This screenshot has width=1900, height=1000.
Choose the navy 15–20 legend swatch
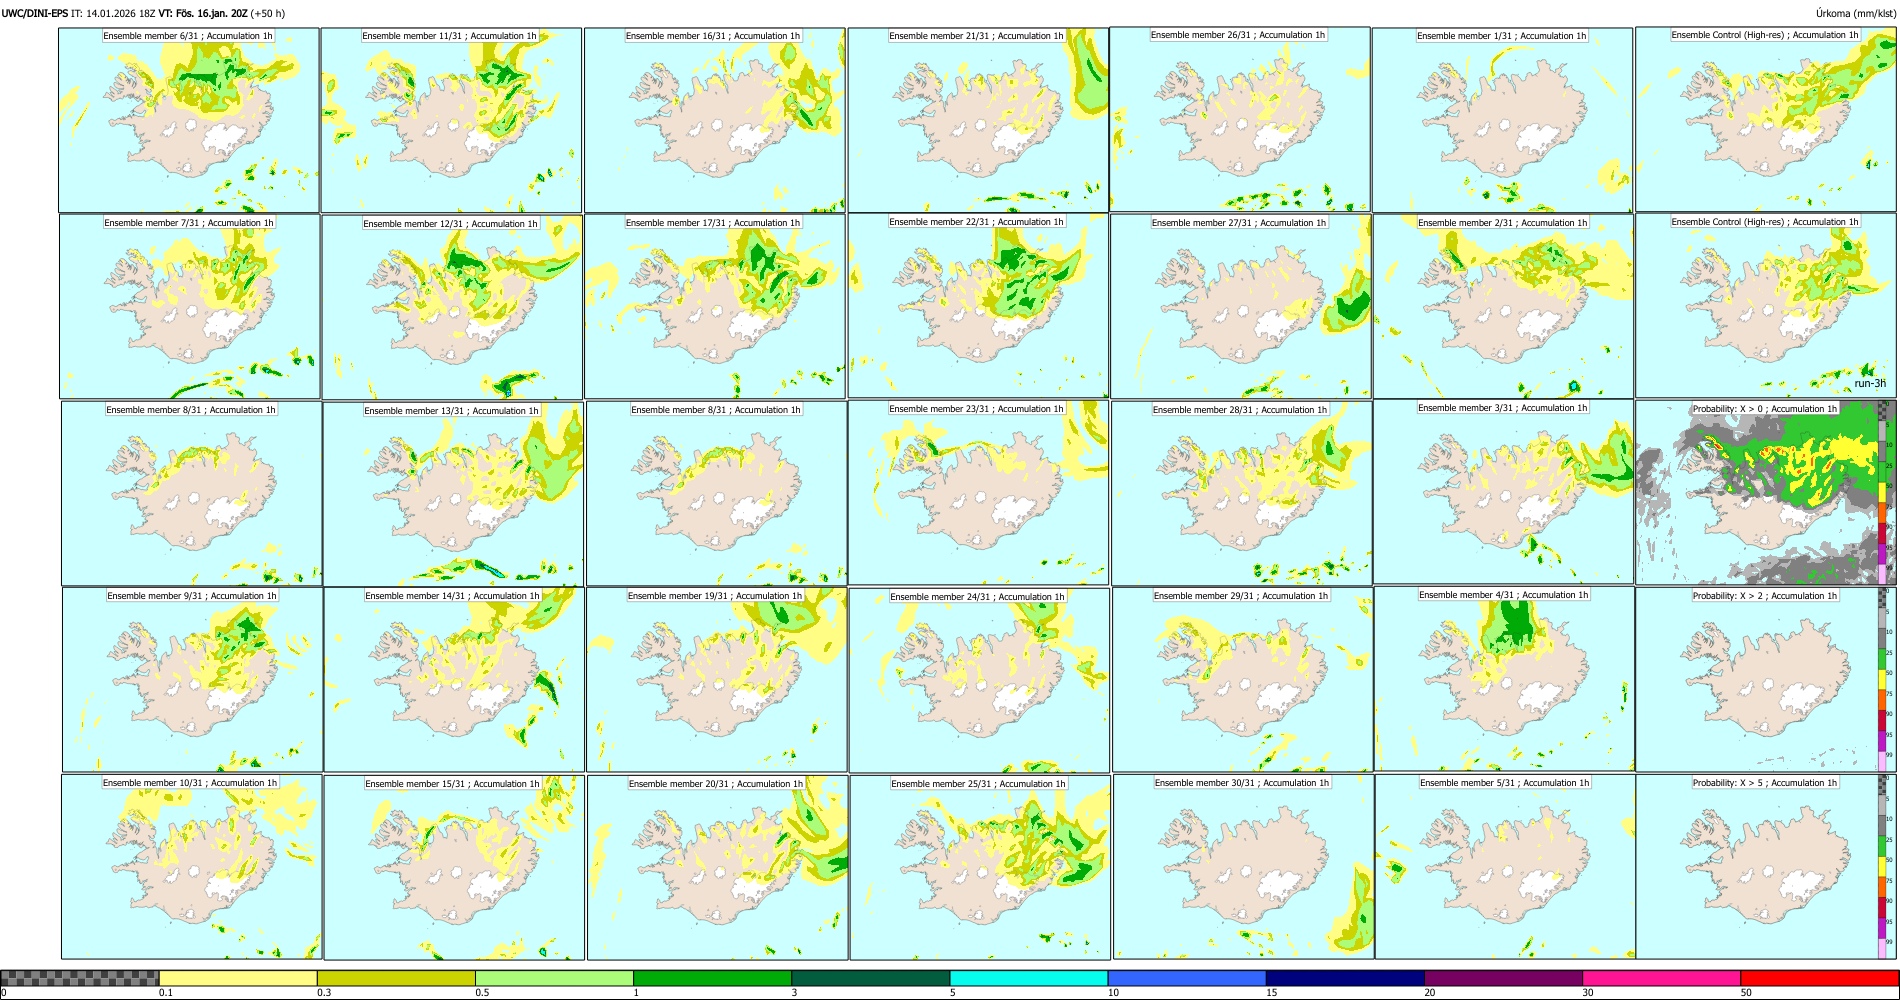[1345, 978]
